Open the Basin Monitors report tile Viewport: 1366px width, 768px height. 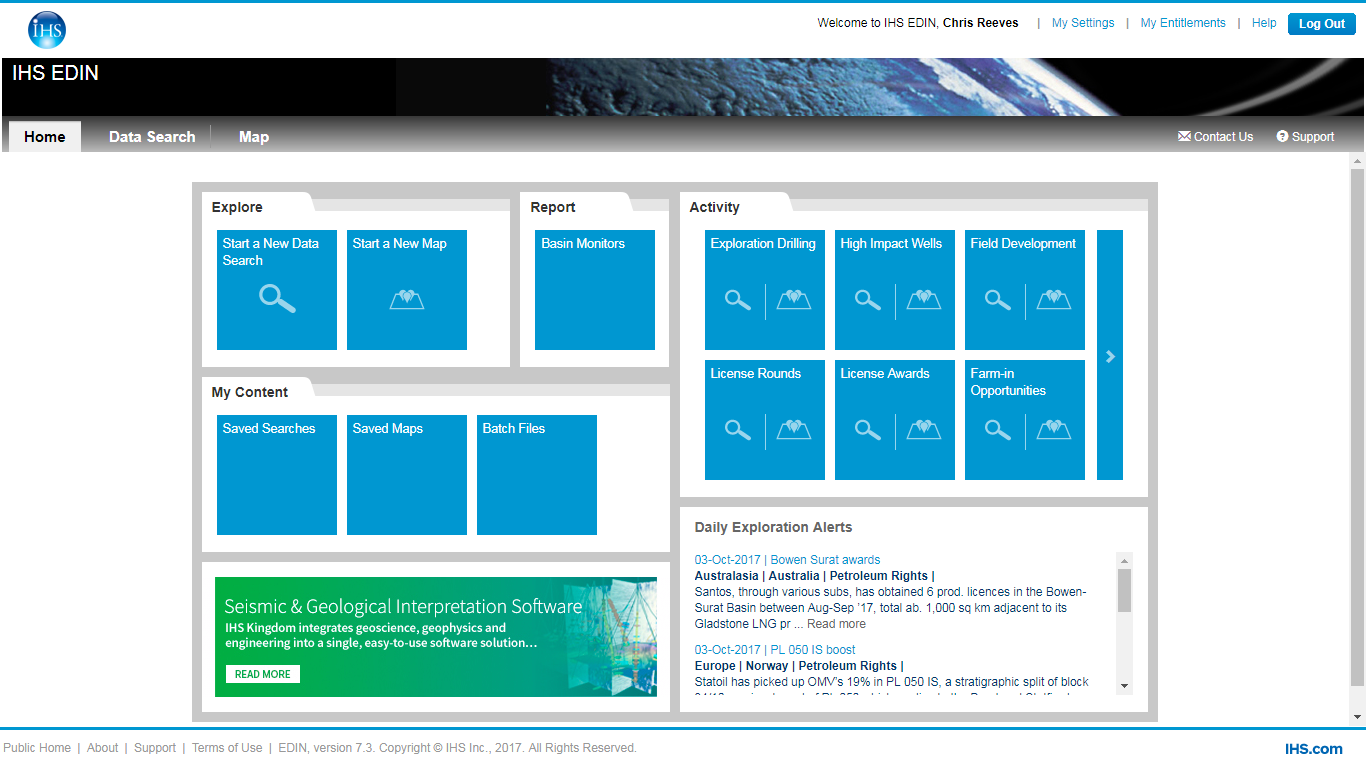595,290
